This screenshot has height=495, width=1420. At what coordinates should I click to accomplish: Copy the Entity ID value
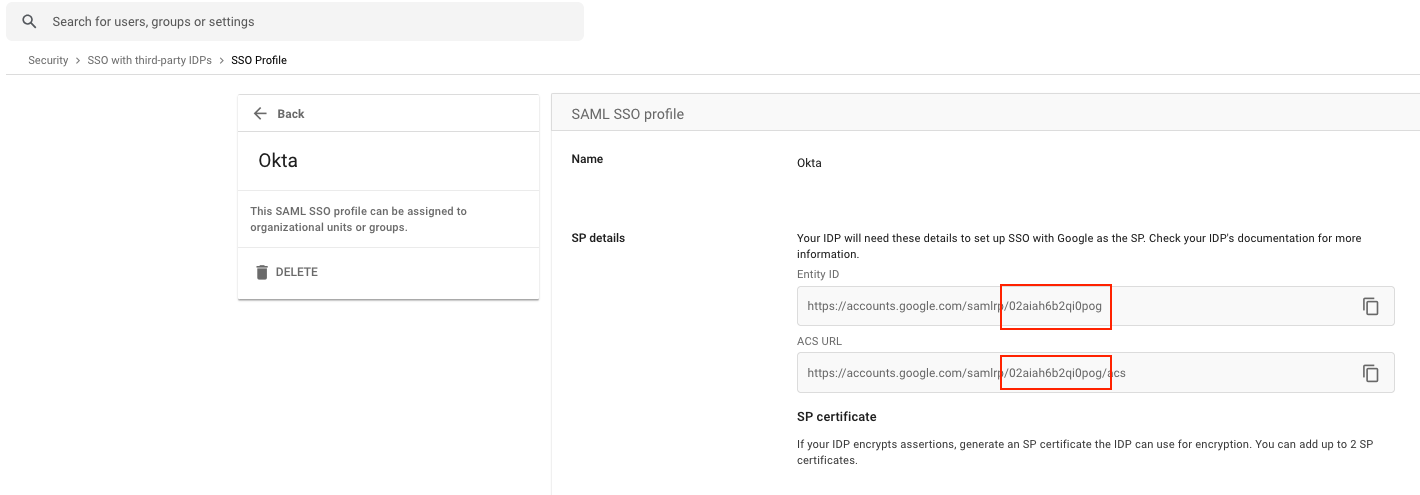point(1371,306)
